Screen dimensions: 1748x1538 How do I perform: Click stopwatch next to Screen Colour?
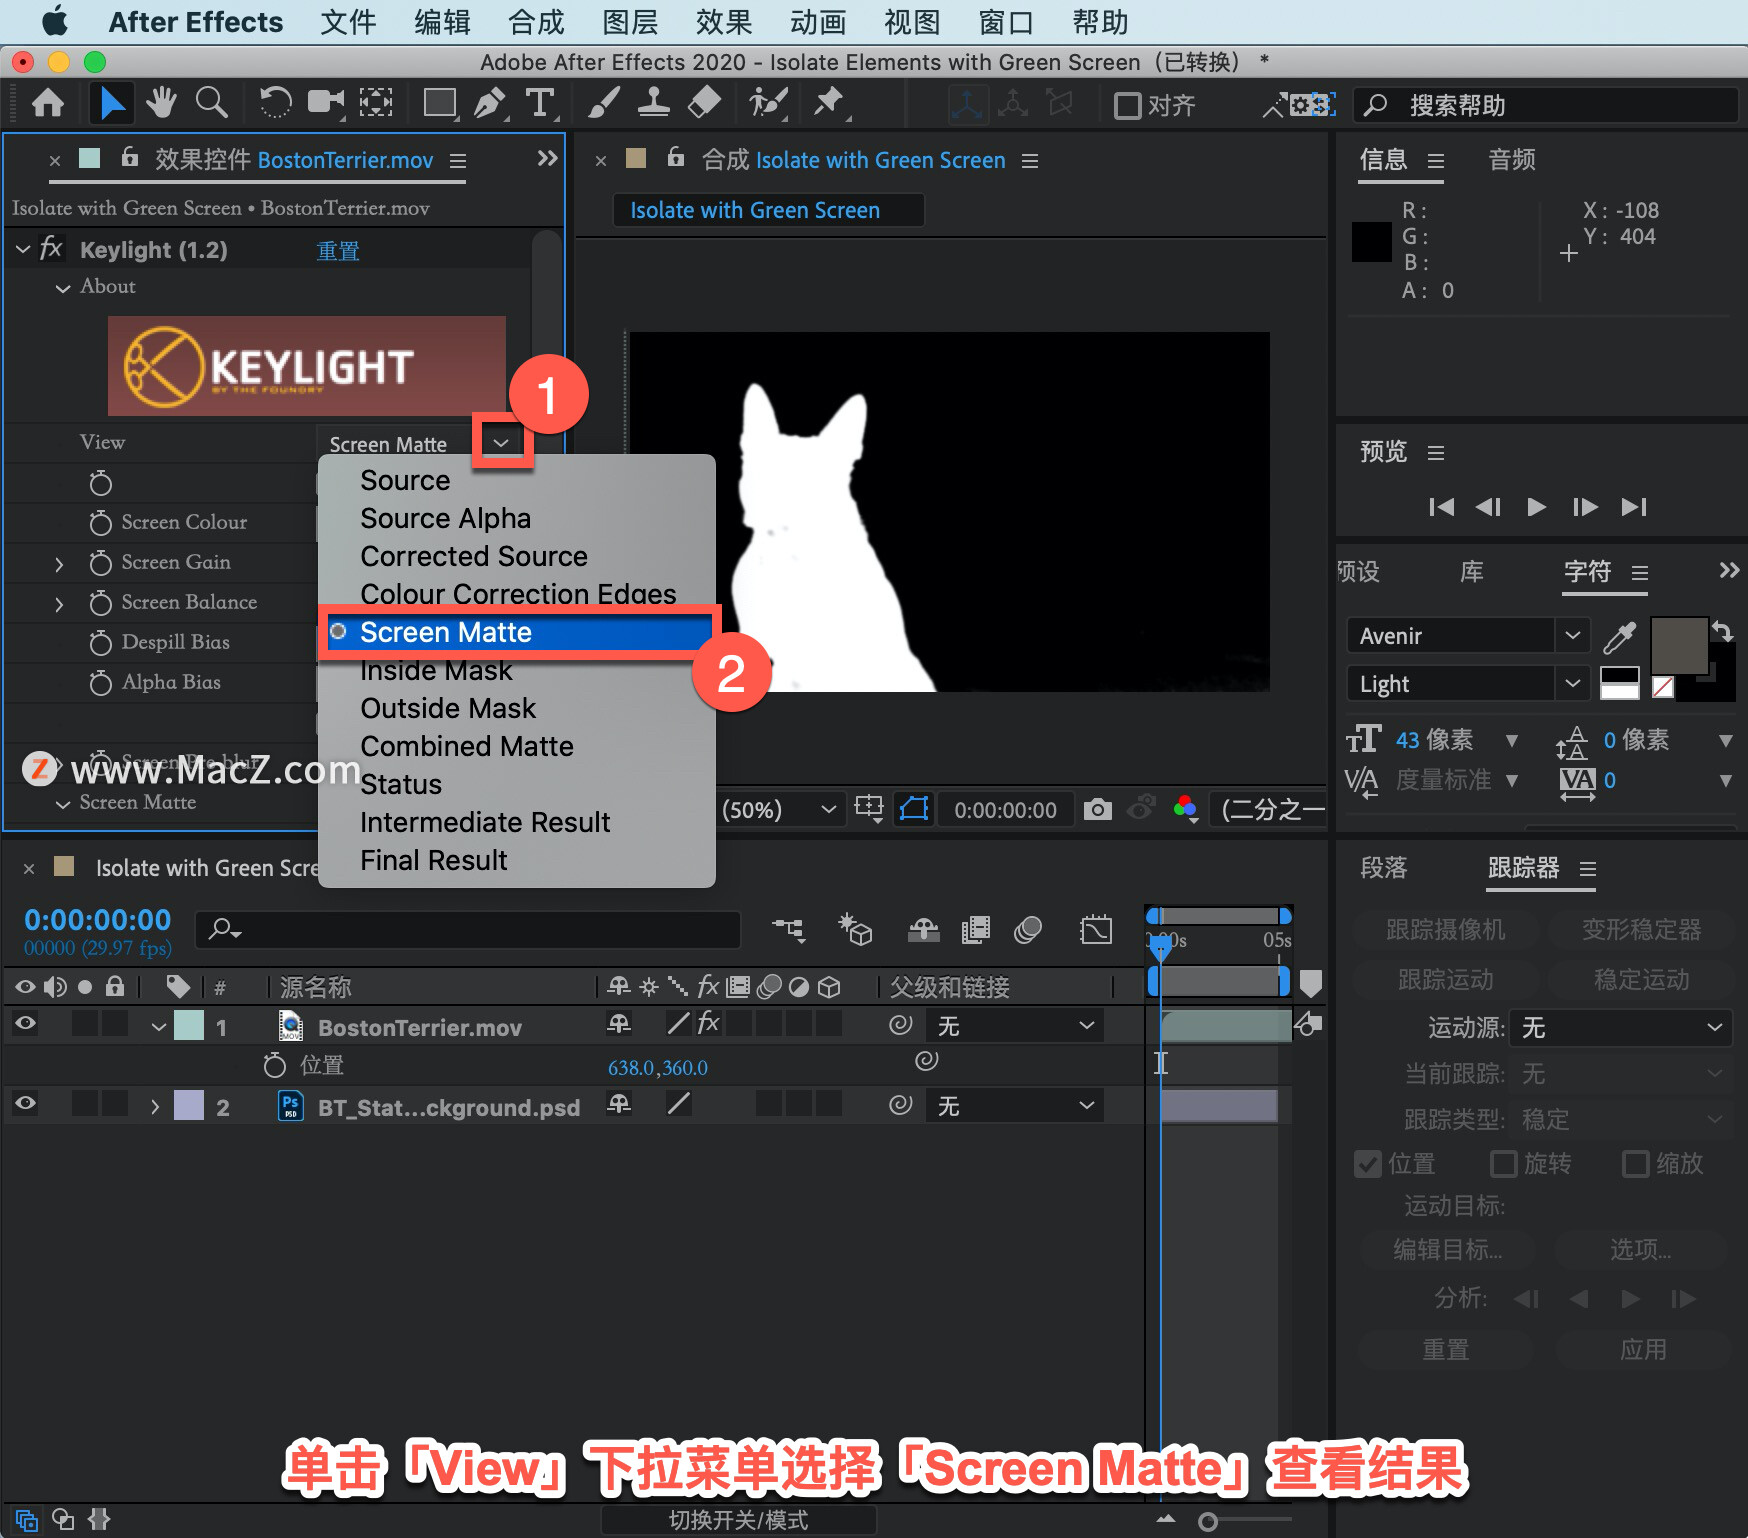click(x=100, y=523)
